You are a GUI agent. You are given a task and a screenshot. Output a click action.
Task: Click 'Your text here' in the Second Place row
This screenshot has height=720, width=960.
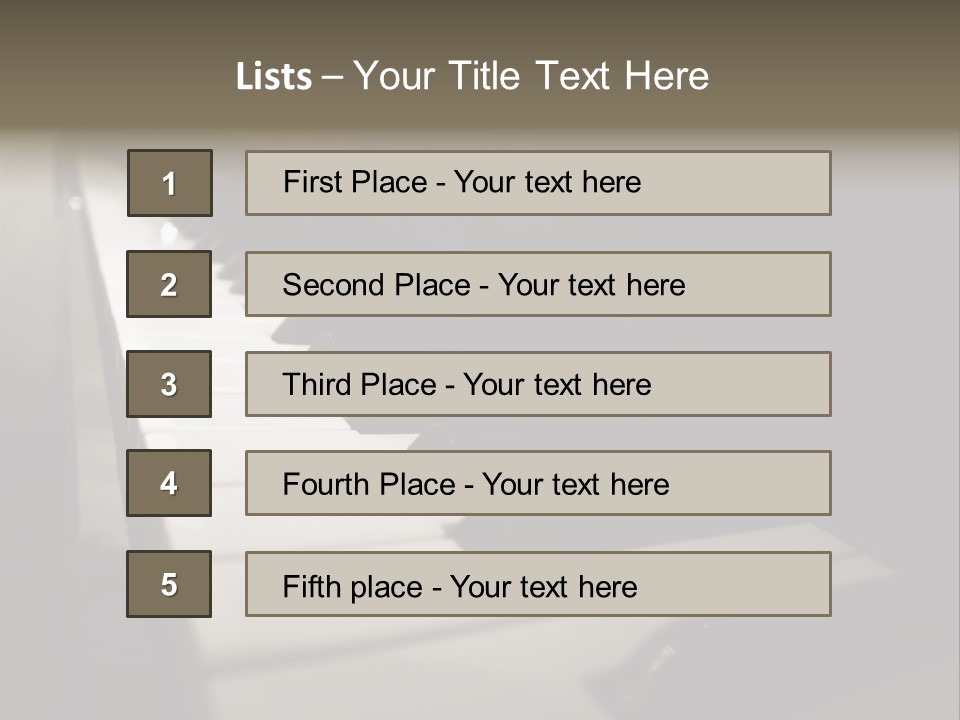(x=592, y=285)
